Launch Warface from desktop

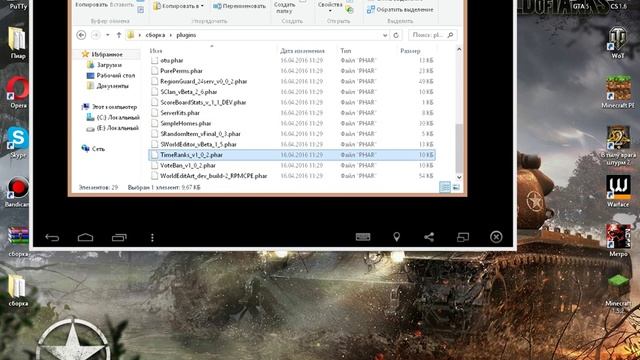pyautogui.click(x=618, y=191)
